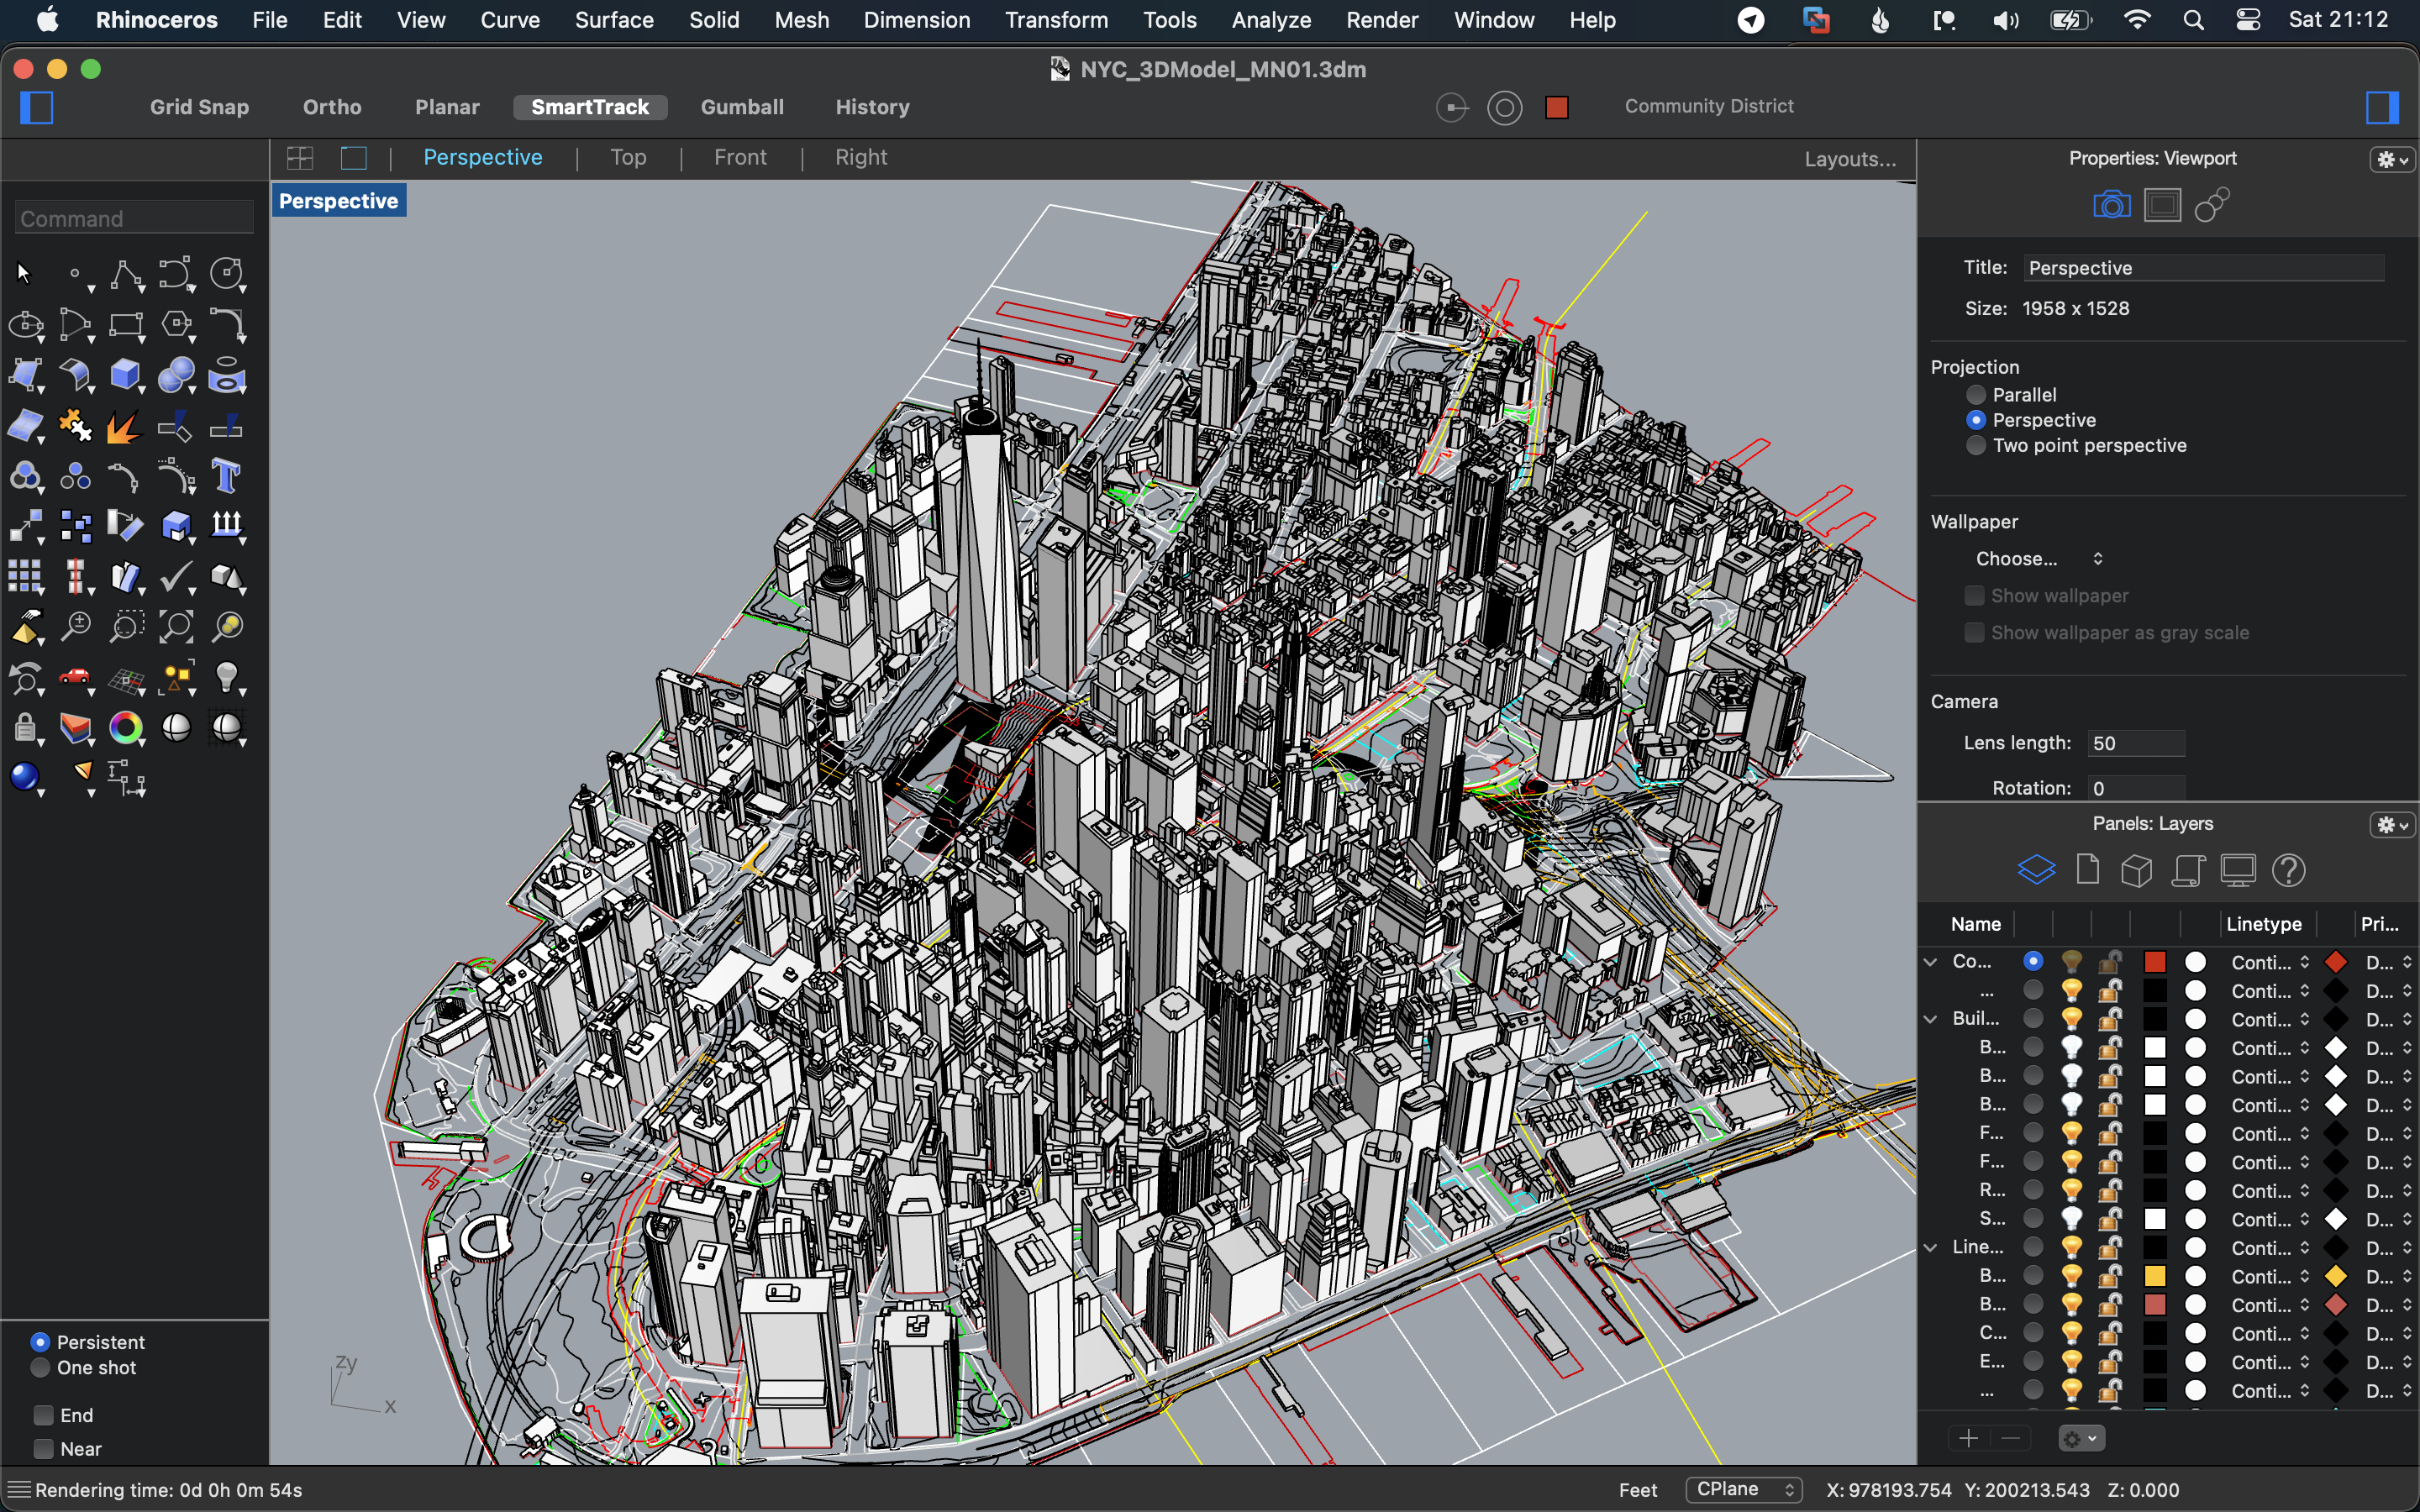
Task: Open the Surface menu
Action: 614,20
